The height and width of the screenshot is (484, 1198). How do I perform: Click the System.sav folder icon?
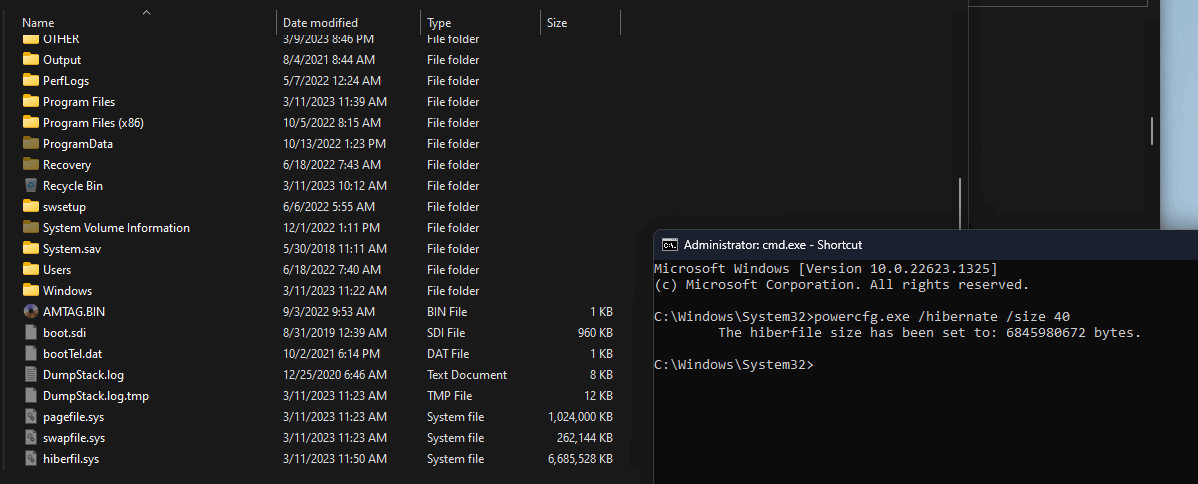pyautogui.click(x=31, y=248)
